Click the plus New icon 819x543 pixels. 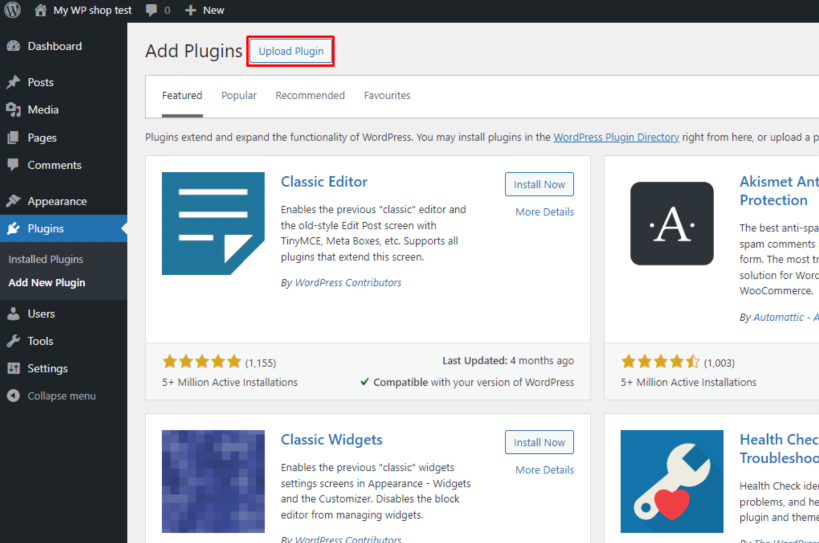pyautogui.click(x=191, y=10)
